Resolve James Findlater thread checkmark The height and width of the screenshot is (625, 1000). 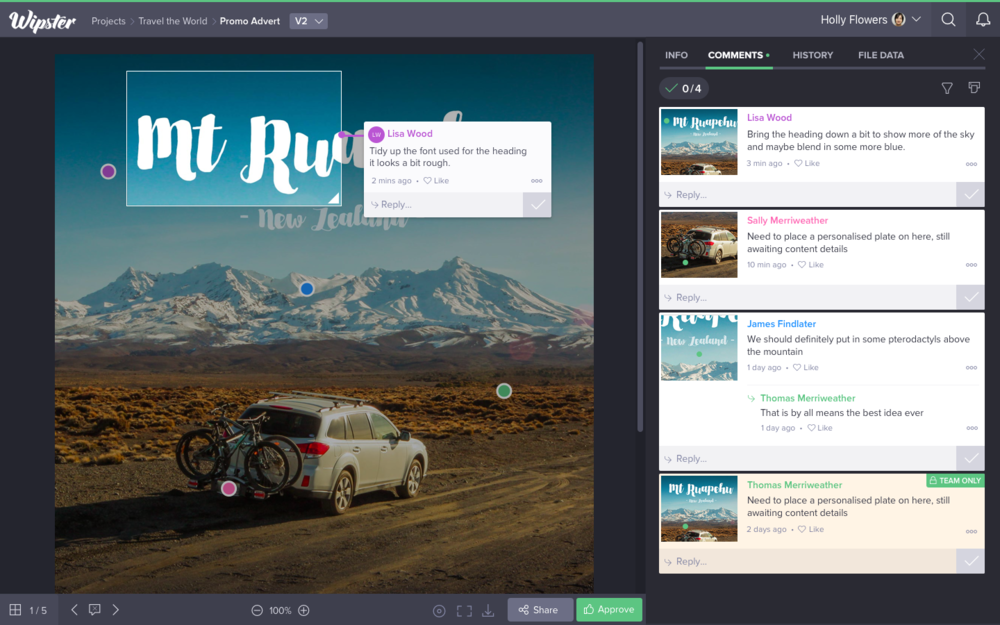click(x=970, y=459)
